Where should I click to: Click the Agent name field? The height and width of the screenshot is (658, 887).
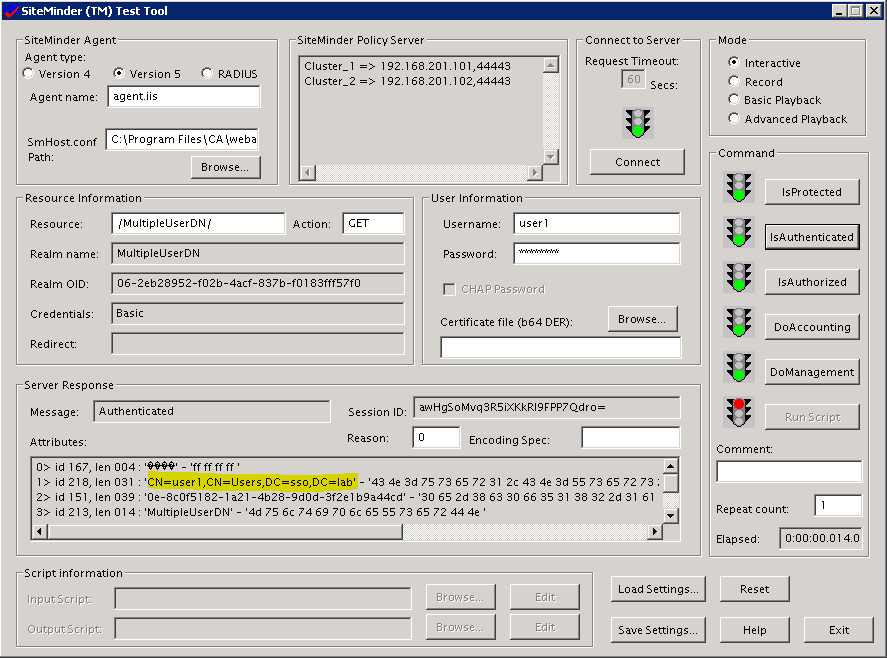point(184,96)
